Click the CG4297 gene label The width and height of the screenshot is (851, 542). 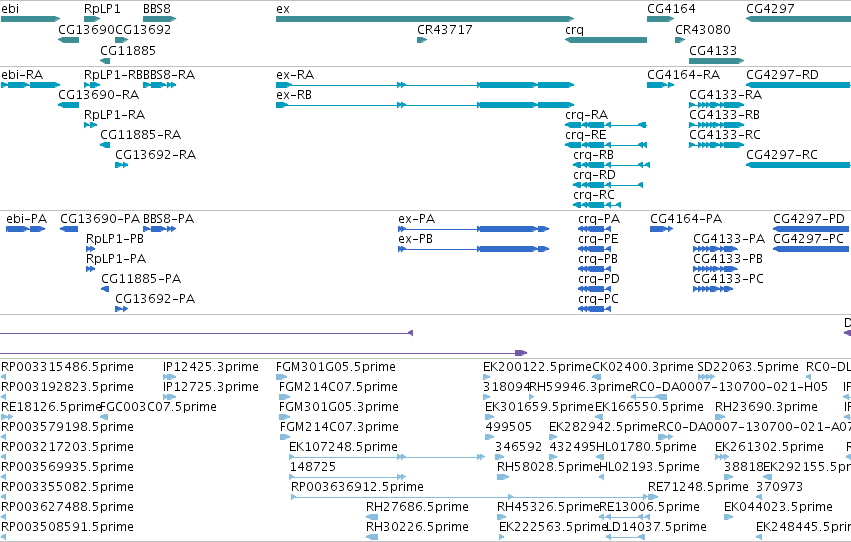click(770, 9)
